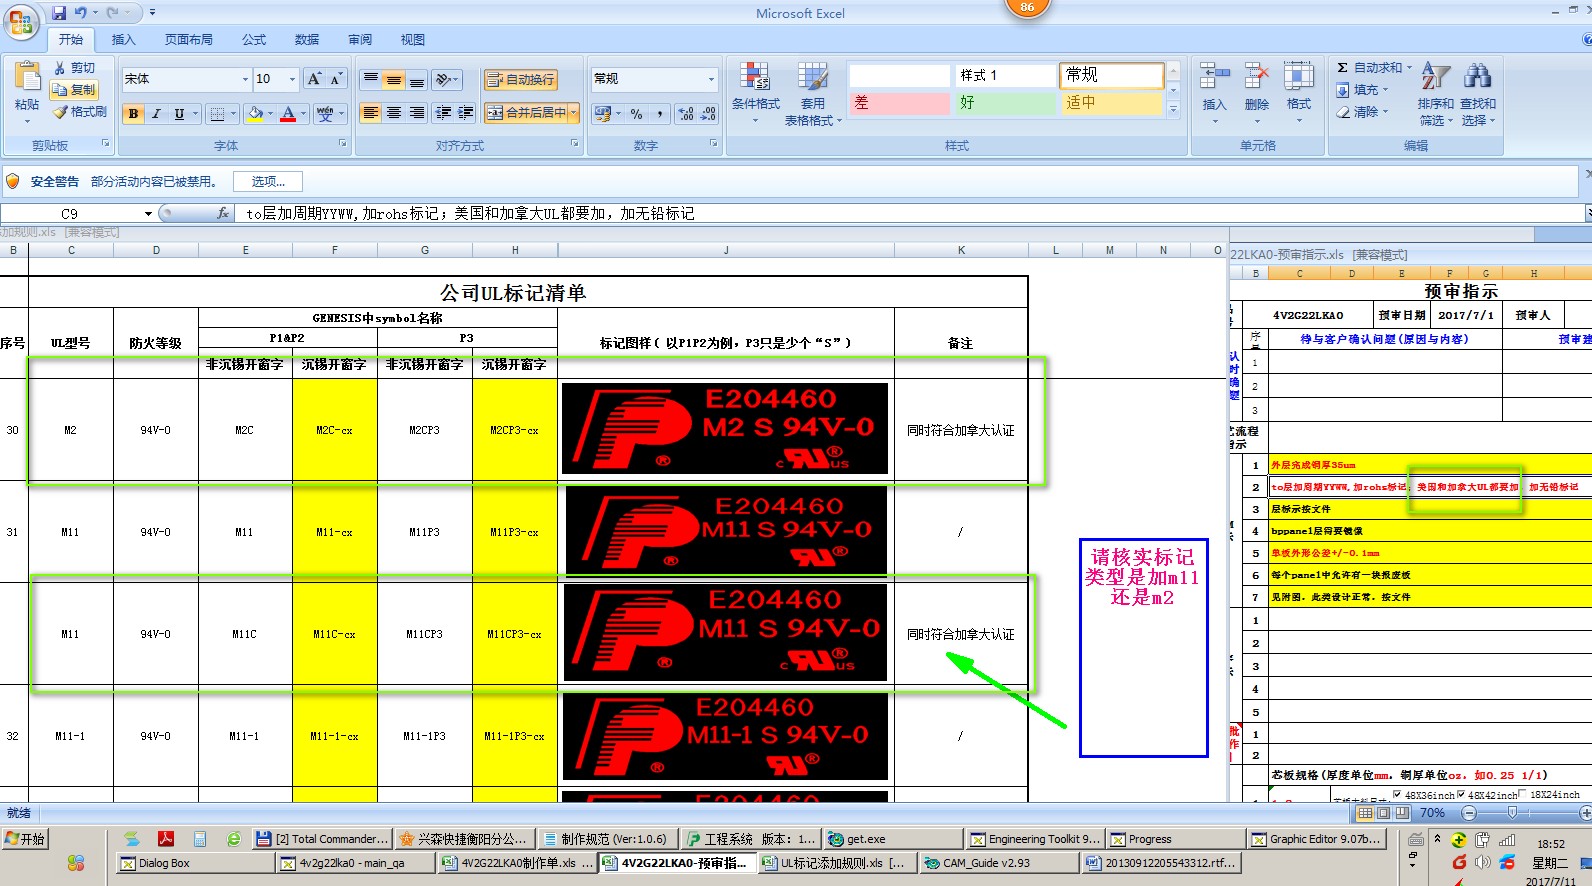Apply the yellow fill color bucket
Viewport: 1592px width, 886px height.
[256, 114]
